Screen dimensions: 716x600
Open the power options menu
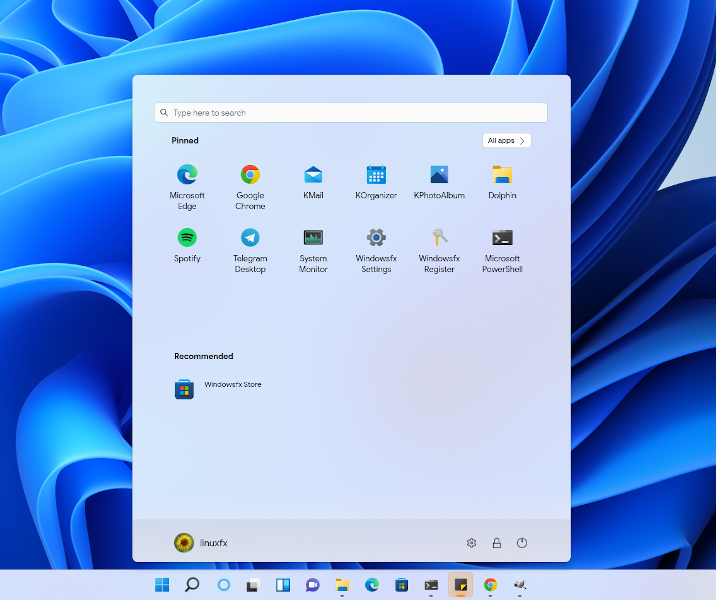tap(522, 543)
